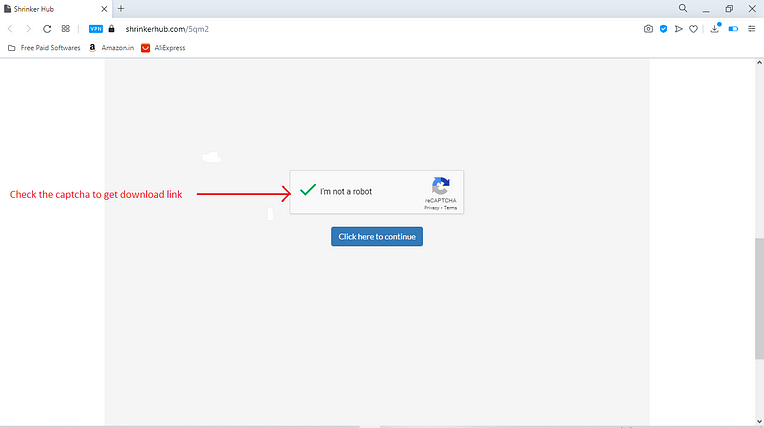Go forward to the next page

(28, 29)
